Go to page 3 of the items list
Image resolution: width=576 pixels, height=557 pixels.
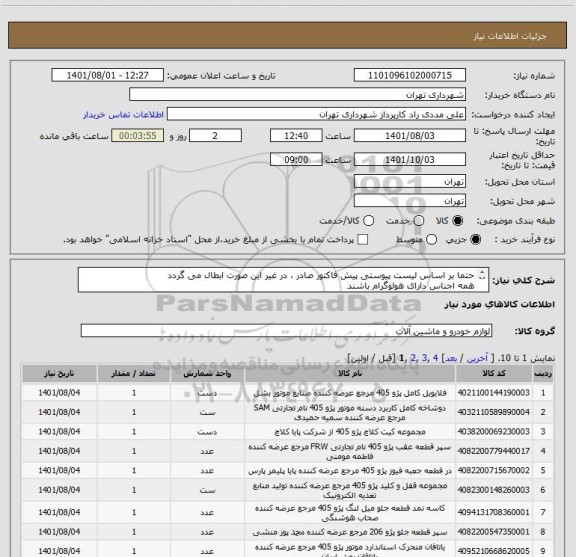[424, 358]
